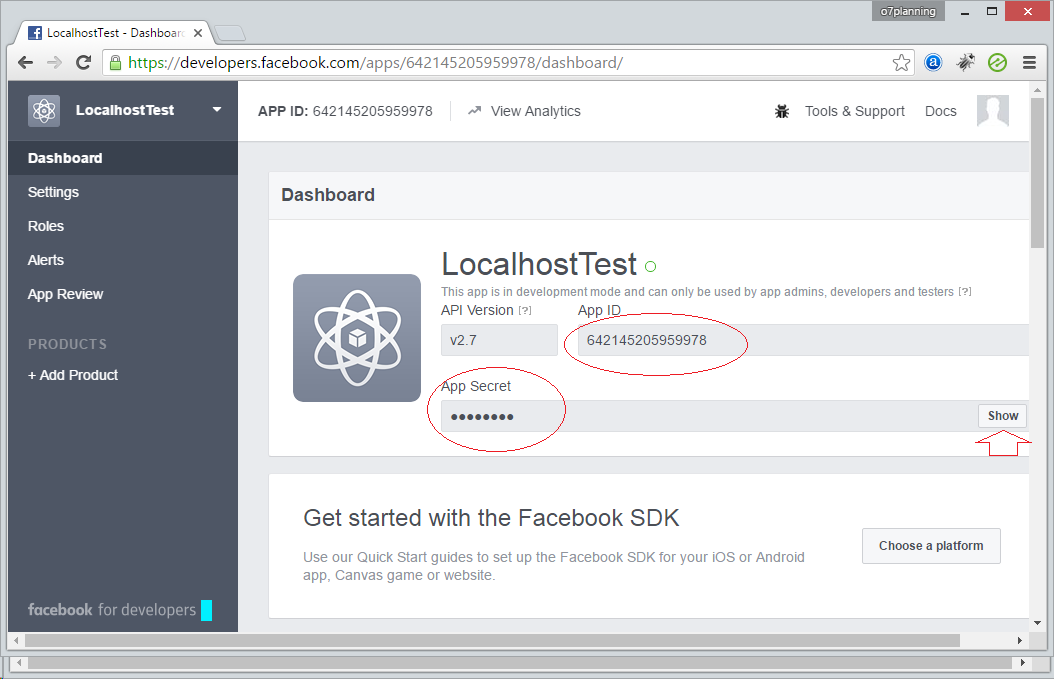Click 'Get started with the Facebook SDK' heading

(x=491, y=518)
